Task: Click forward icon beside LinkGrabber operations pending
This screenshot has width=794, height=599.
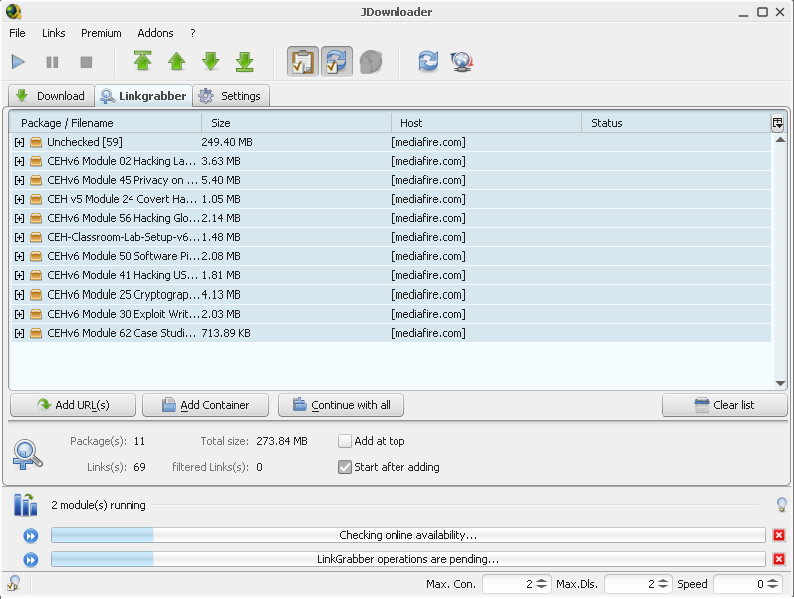Action: point(31,560)
